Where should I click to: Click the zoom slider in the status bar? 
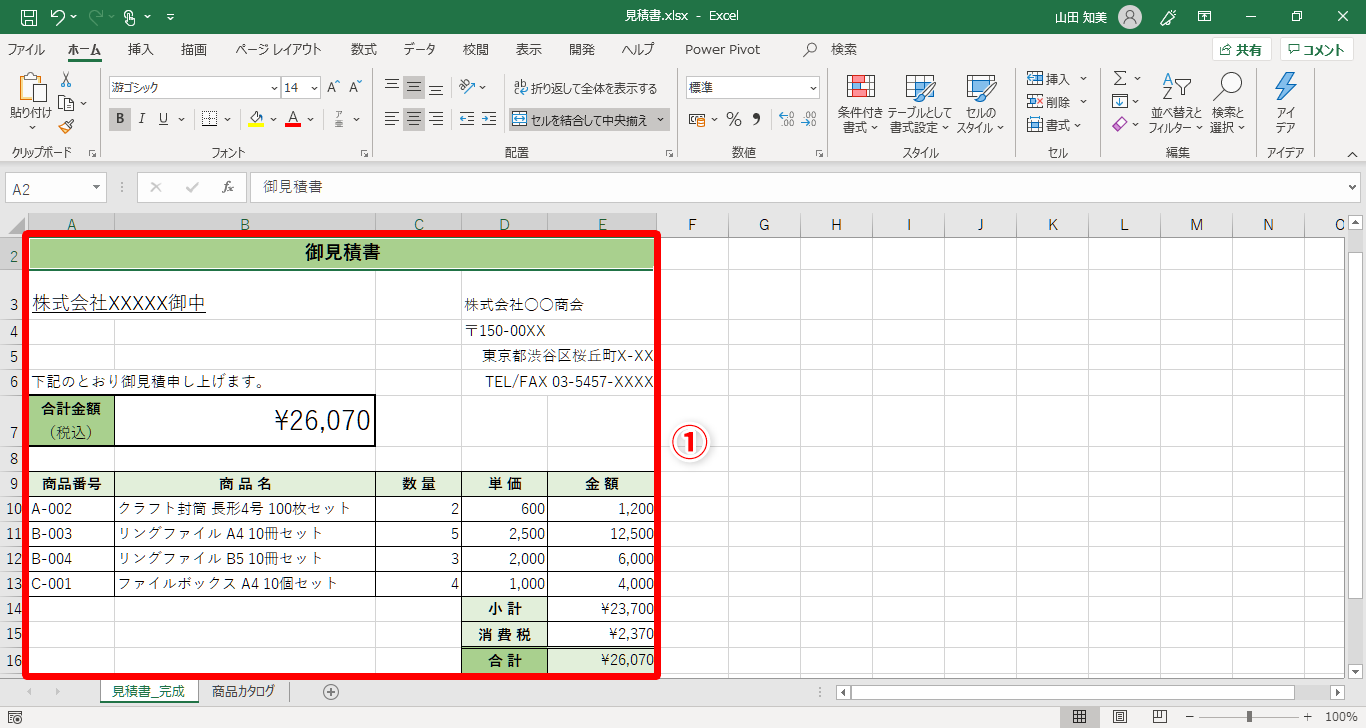coord(1251,716)
